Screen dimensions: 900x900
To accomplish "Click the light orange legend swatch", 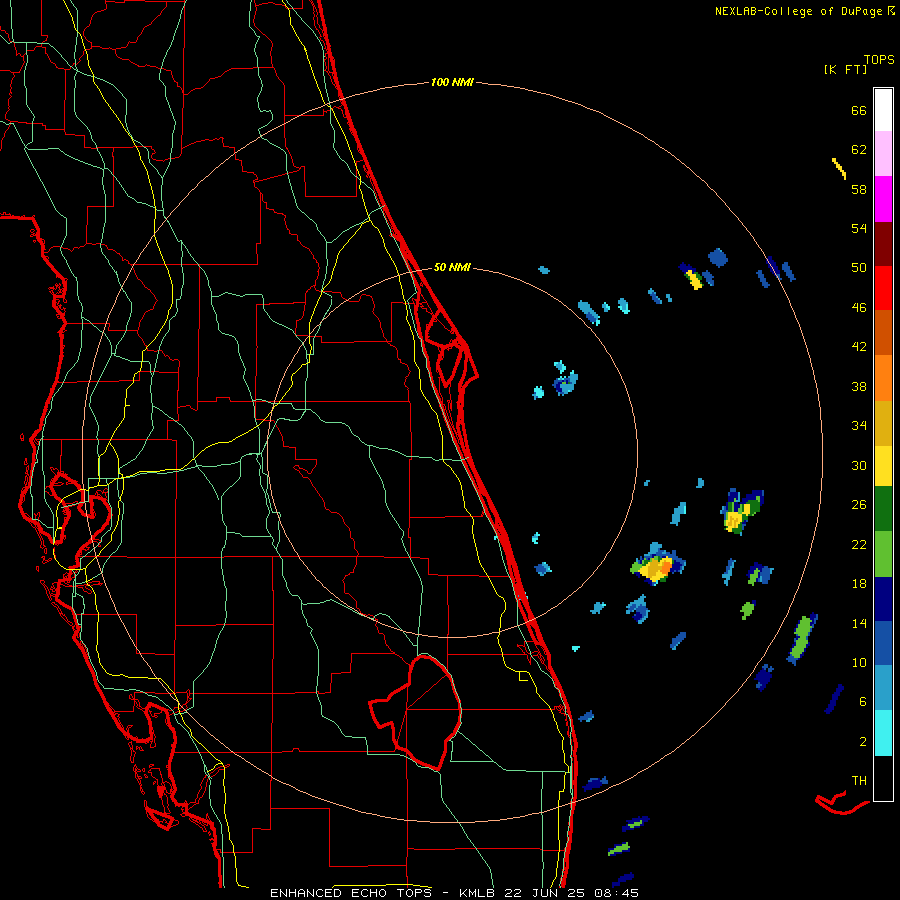I will point(883,378).
